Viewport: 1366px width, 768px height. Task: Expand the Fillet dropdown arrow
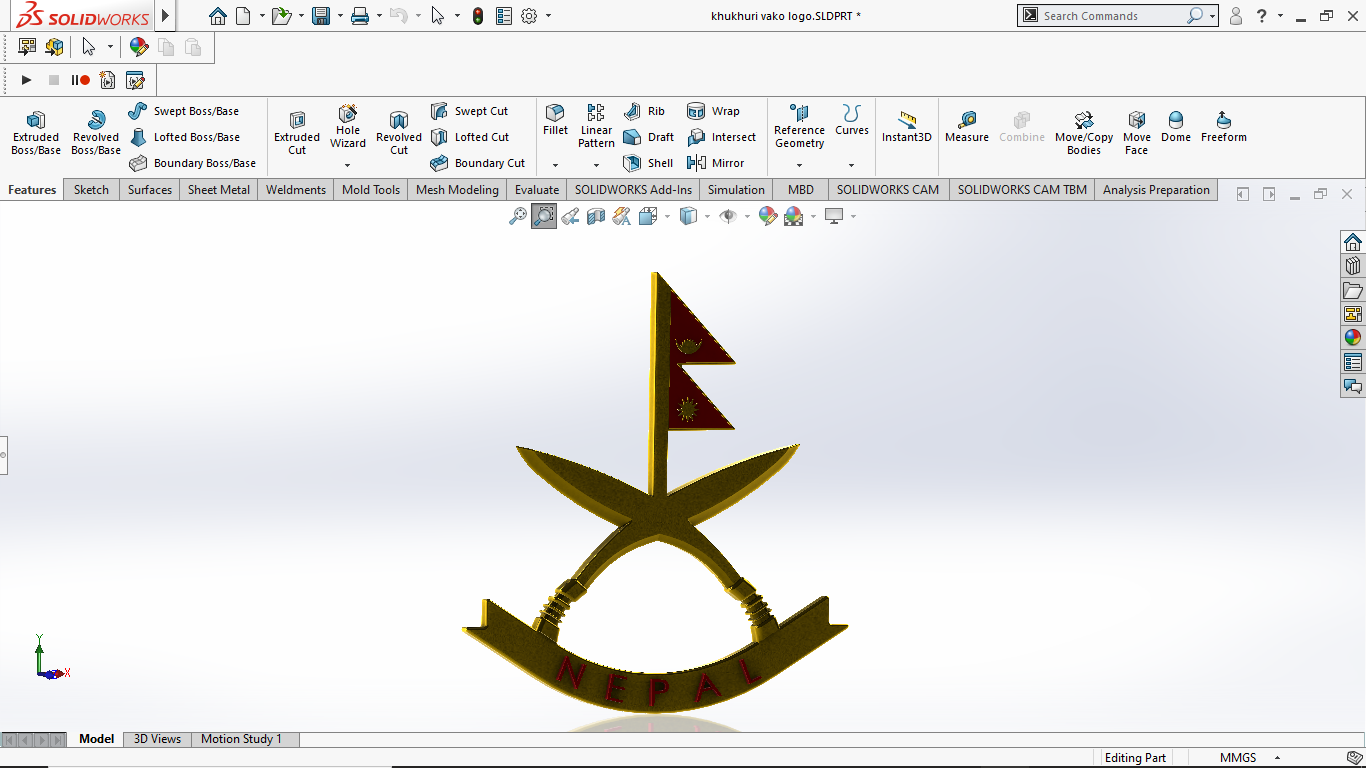(x=555, y=165)
